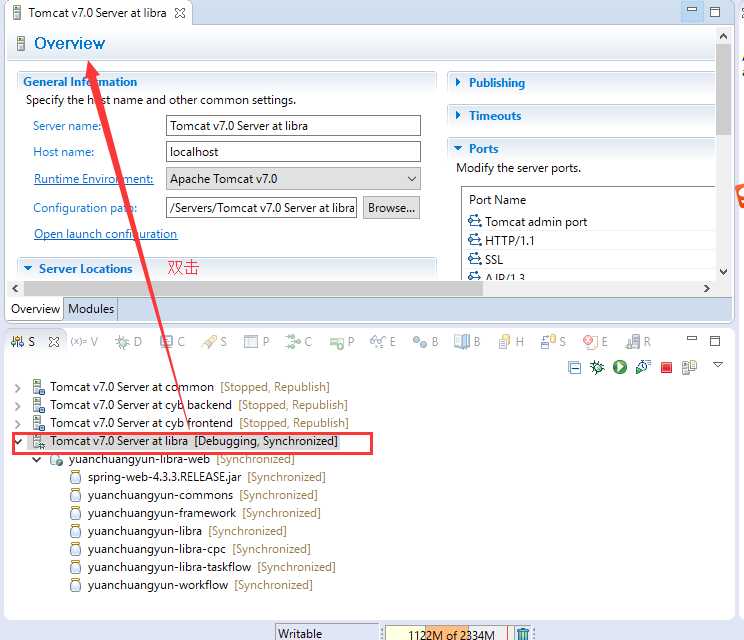Screen dimensions: 744x640
Task: Open the H (History) view tab
Action: point(511,342)
